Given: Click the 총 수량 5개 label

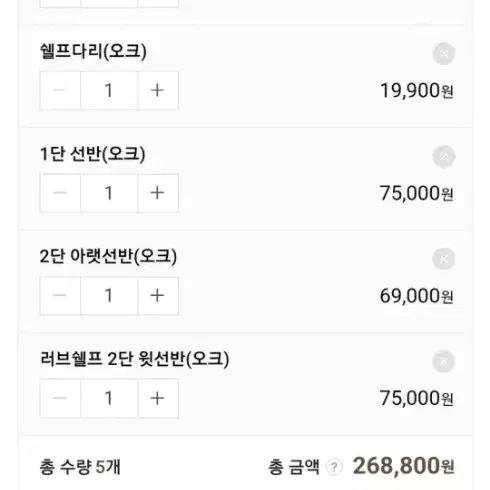Looking at the screenshot, I should [x=80, y=467].
